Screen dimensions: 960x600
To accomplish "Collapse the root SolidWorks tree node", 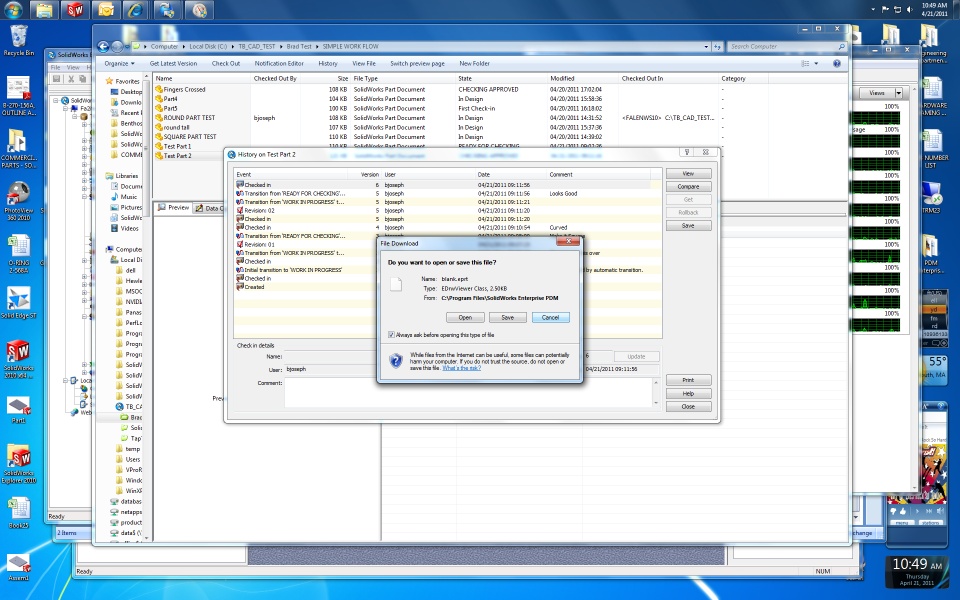I will tap(56, 100).
